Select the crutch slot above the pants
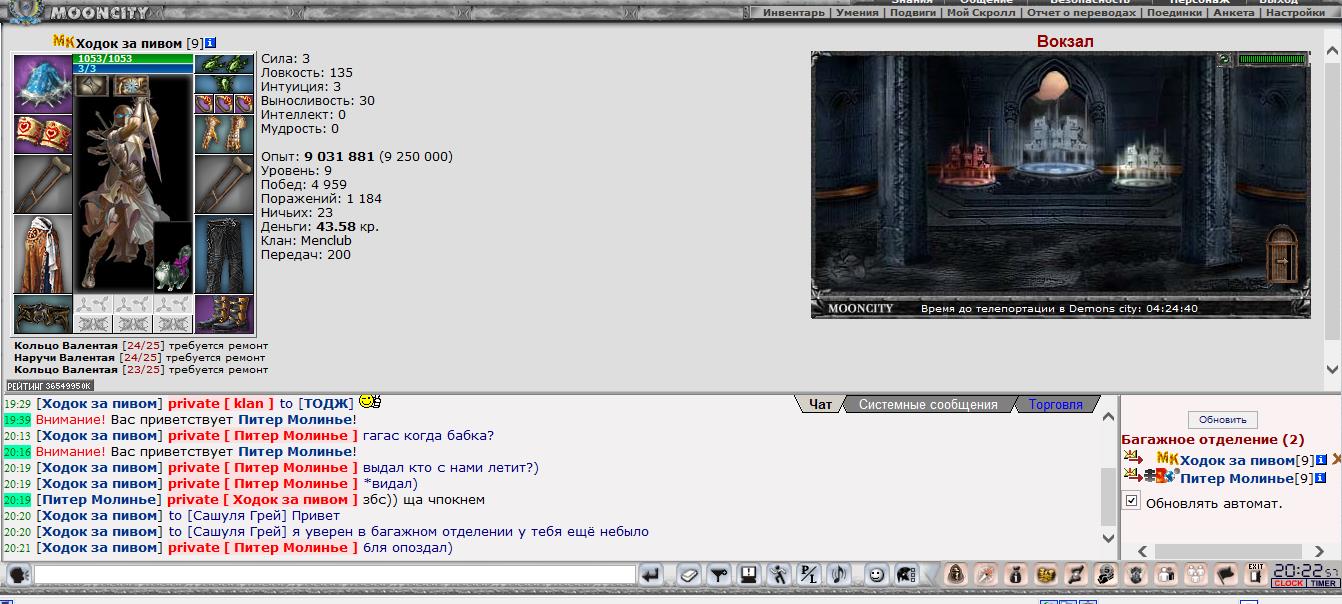This screenshot has width=1342, height=604. pos(224,184)
